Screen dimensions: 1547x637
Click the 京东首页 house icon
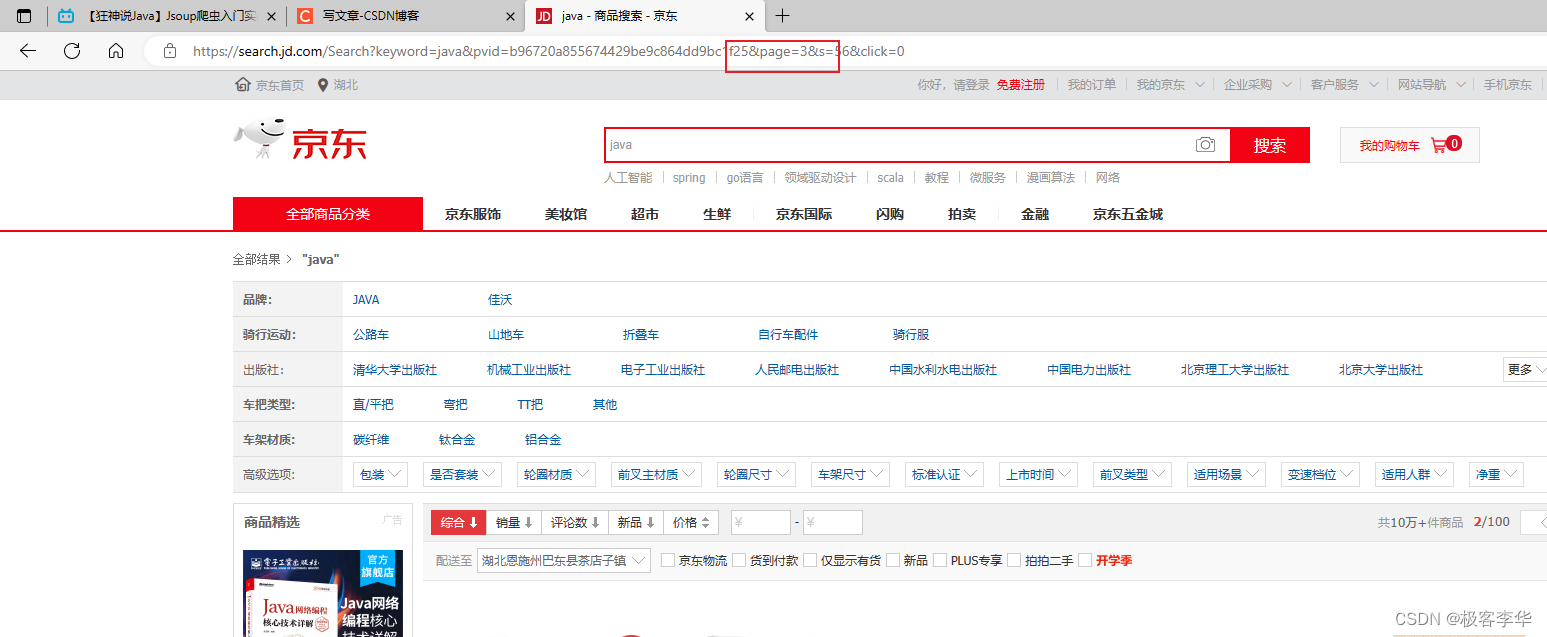point(242,85)
